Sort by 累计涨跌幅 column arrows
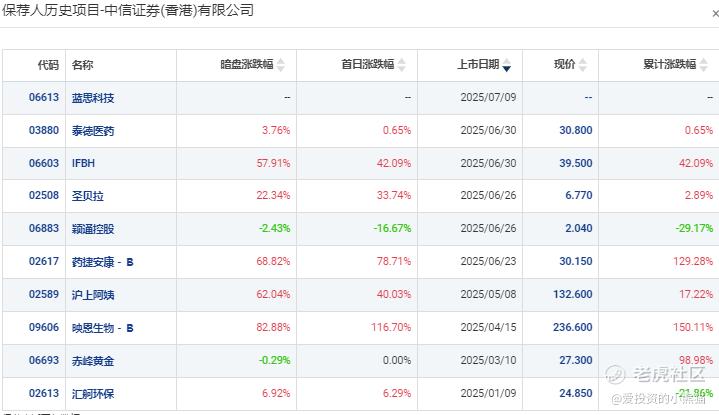Viewport: 719px width, 415px height. 703,65
